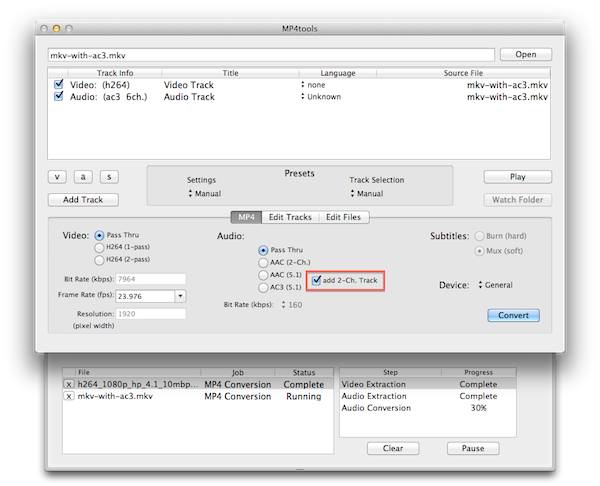Click the Language column header
The width and height of the screenshot is (600, 486).
click(x=338, y=73)
